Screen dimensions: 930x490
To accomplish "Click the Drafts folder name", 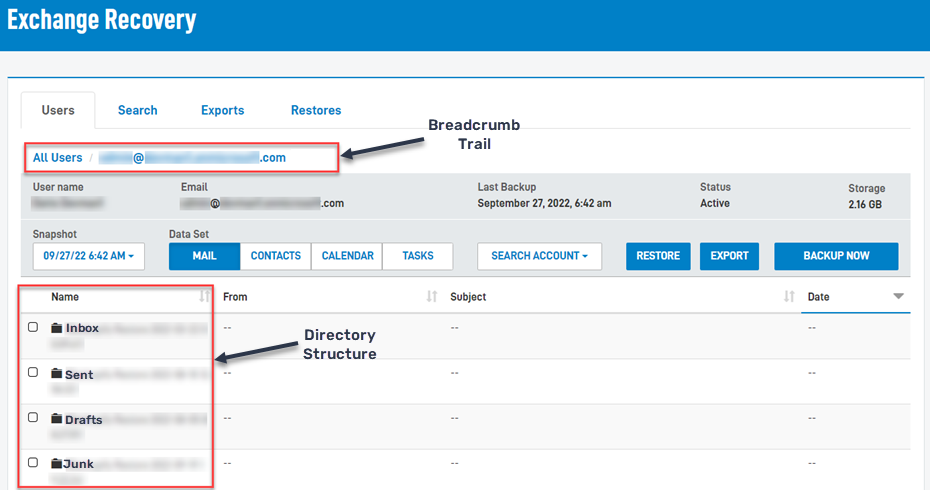I will pos(84,419).
